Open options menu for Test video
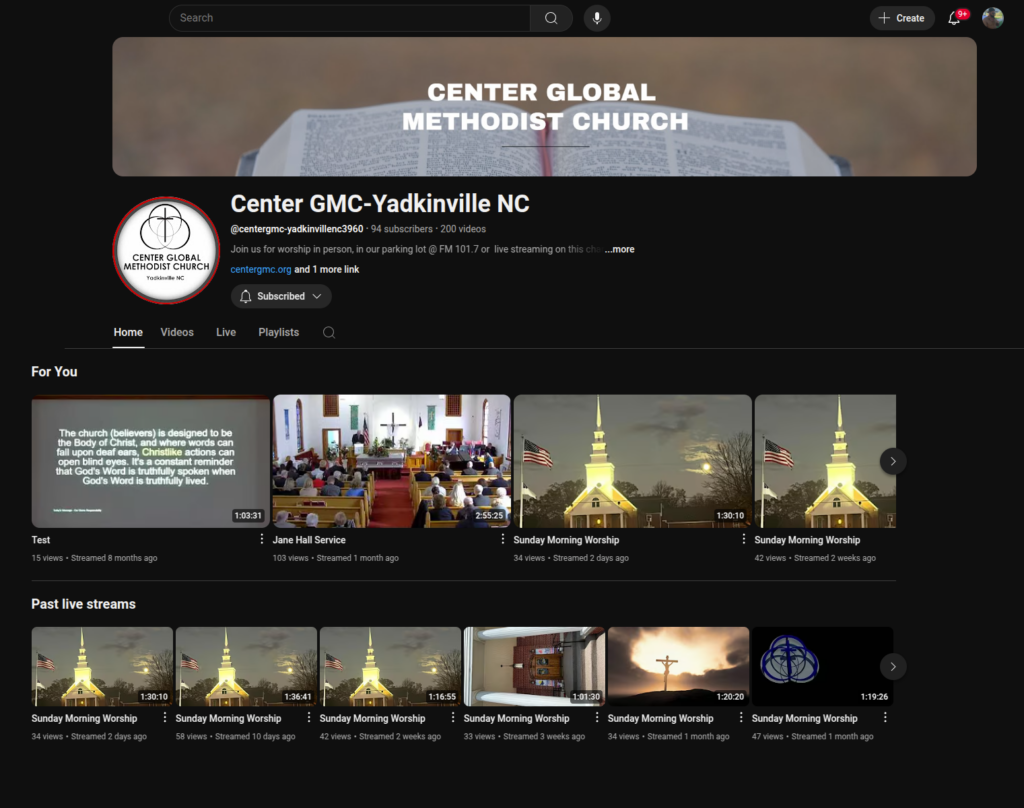Viewport: 1024px width, 808px height. click(262, 539)
